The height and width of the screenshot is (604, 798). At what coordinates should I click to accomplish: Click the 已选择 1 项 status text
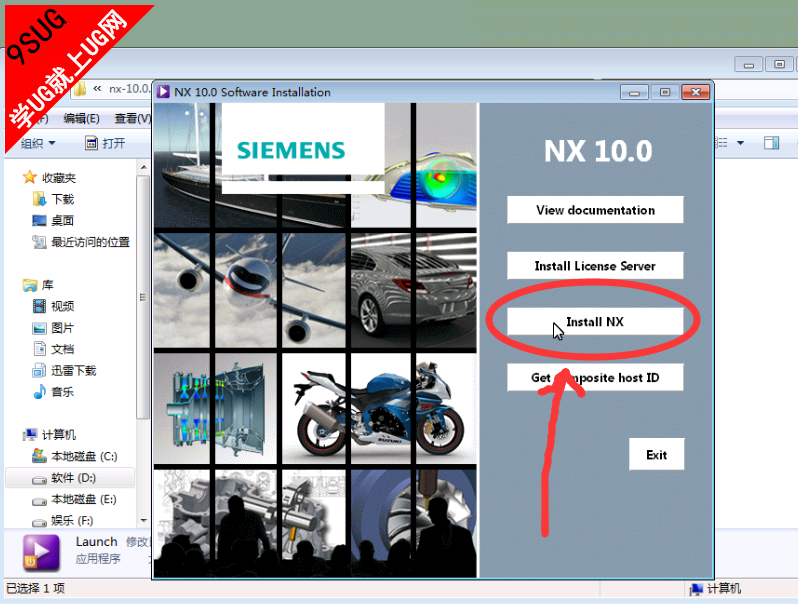tap(36, 589)
